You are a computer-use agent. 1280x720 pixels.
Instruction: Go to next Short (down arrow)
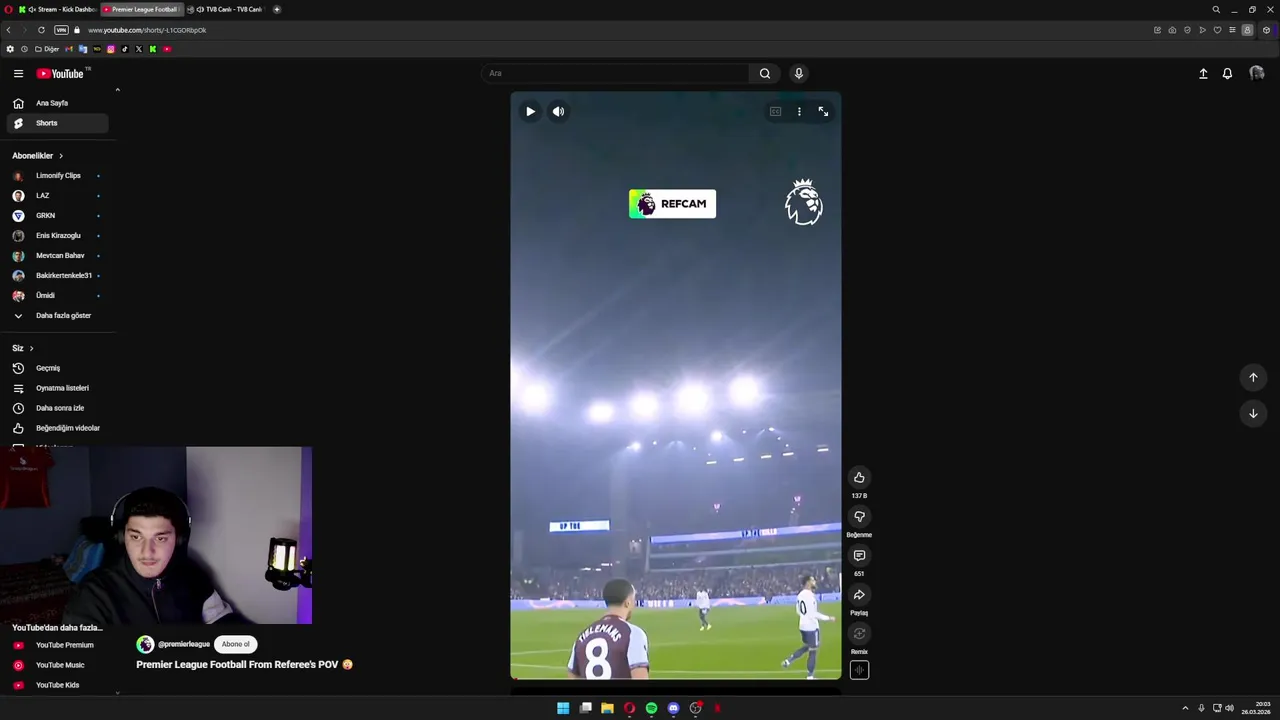[x=1253, y=413]
